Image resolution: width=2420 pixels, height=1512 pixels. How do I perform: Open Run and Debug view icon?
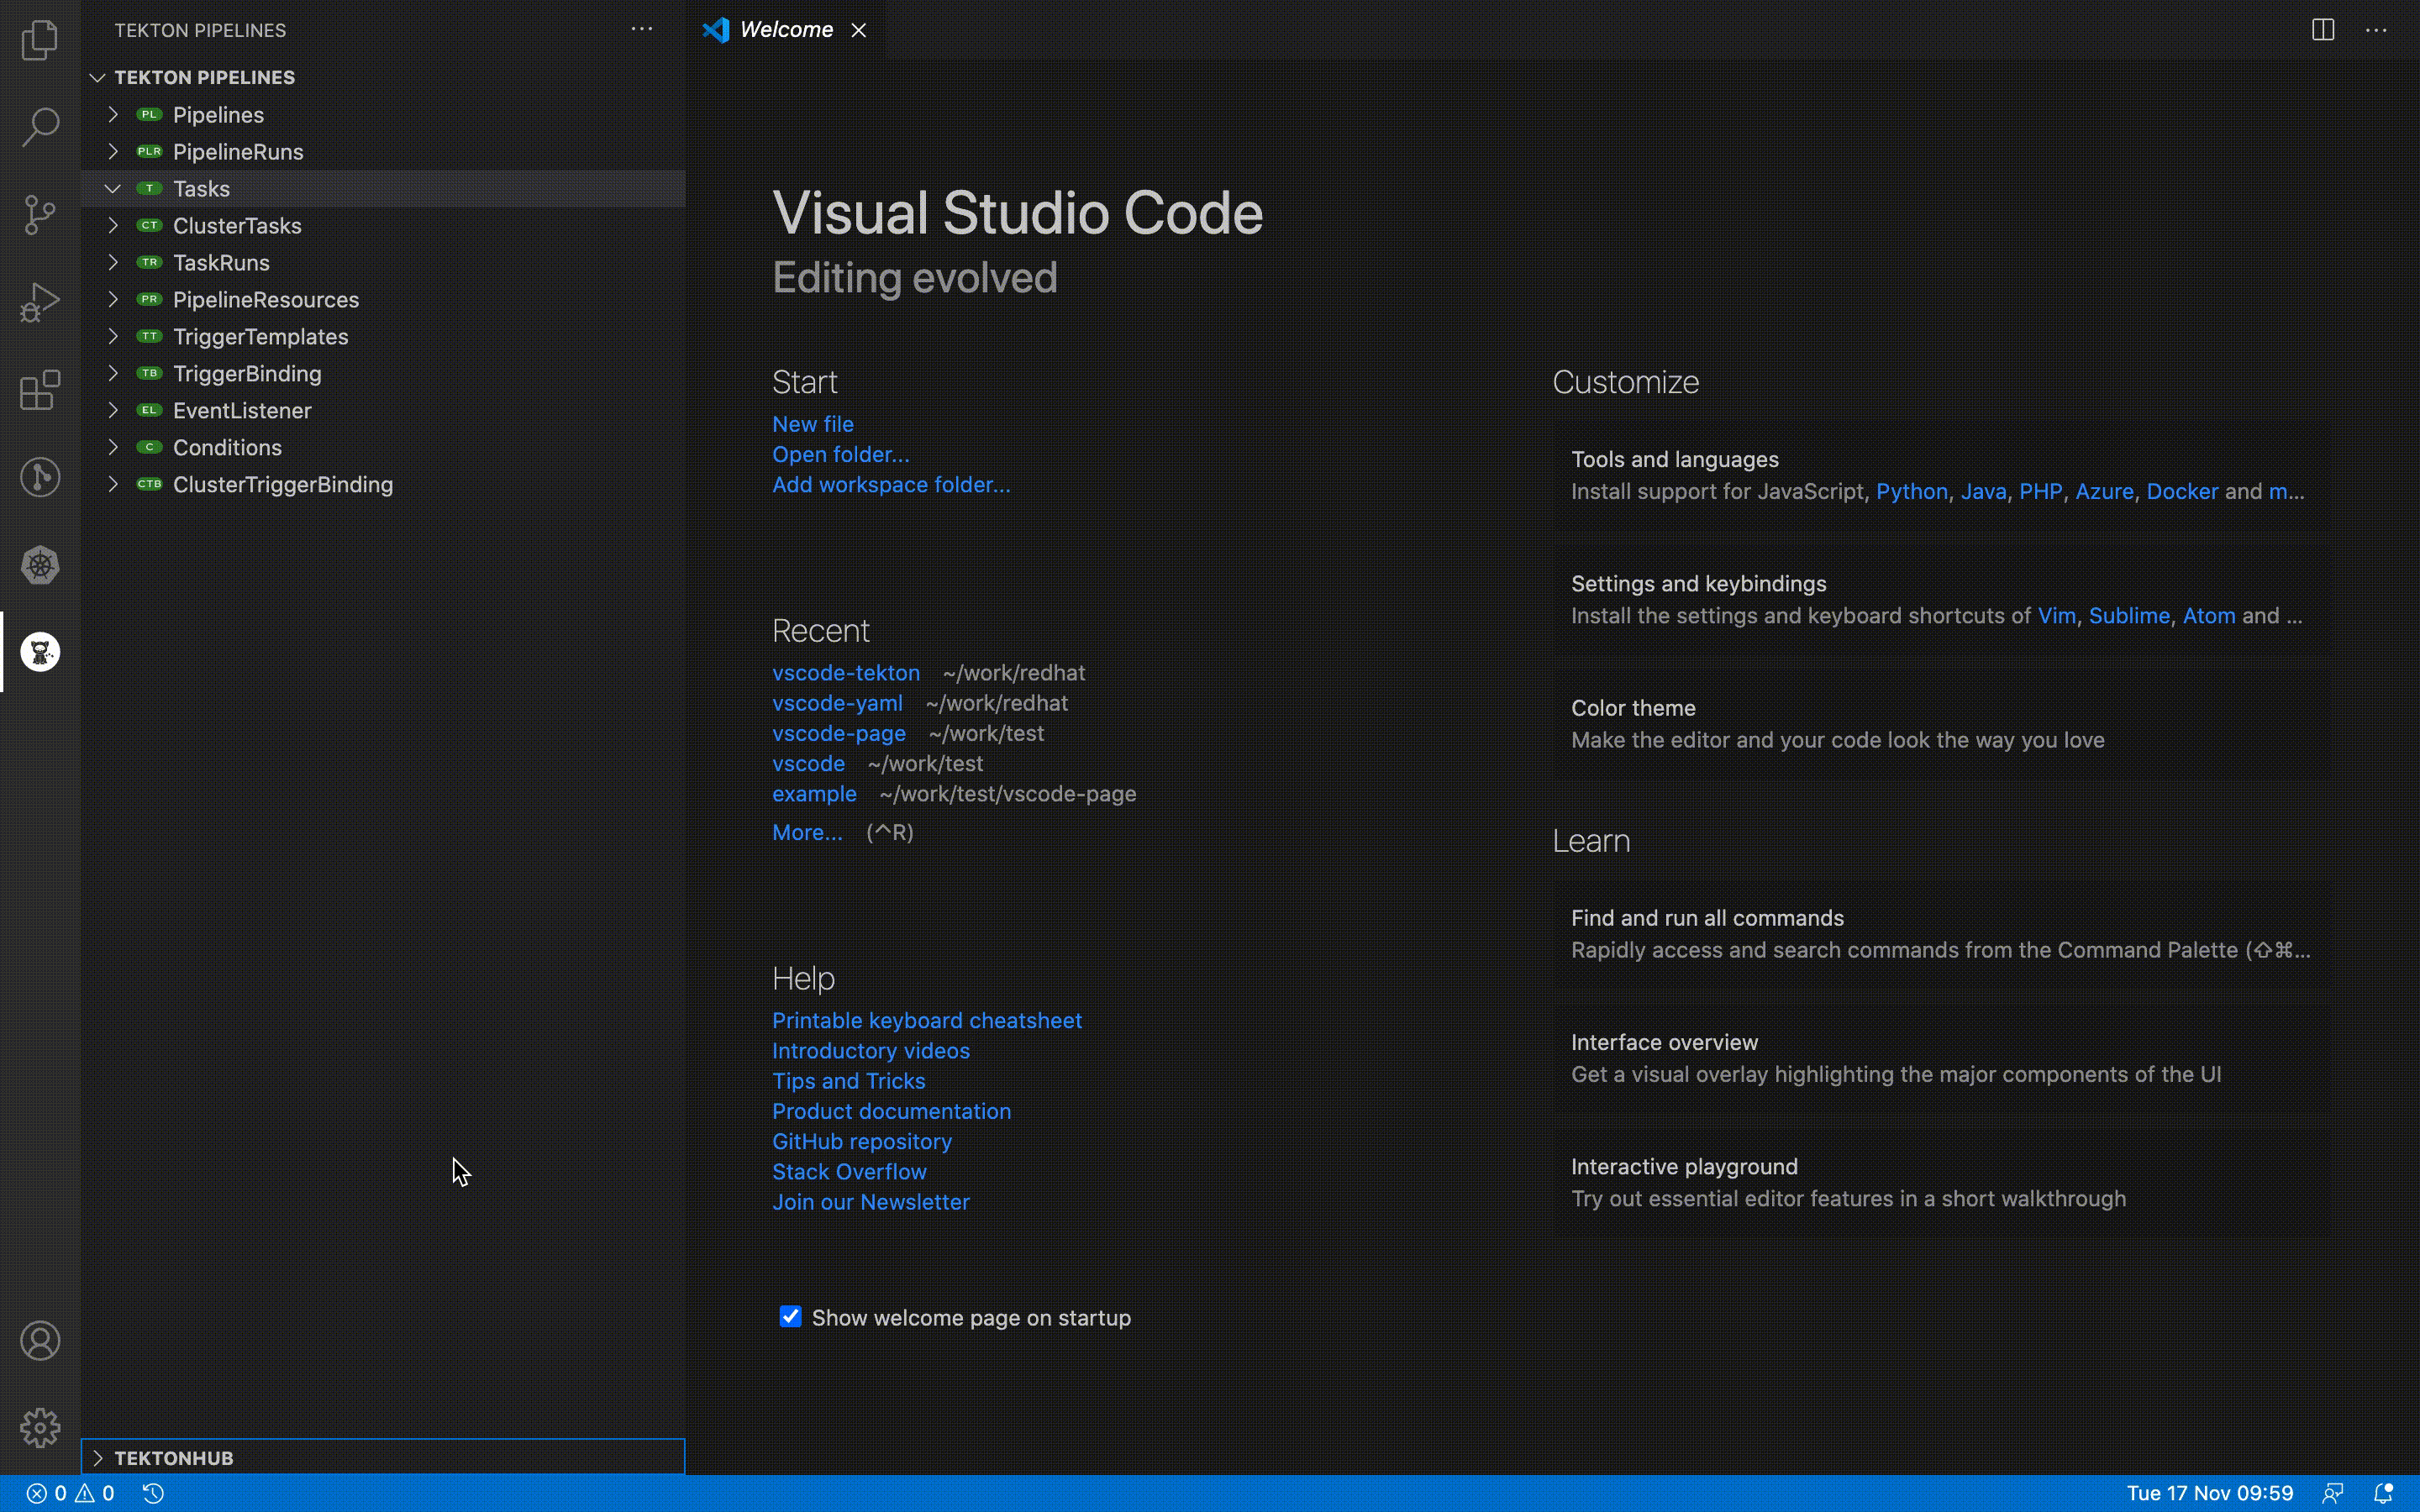(40, 302)
